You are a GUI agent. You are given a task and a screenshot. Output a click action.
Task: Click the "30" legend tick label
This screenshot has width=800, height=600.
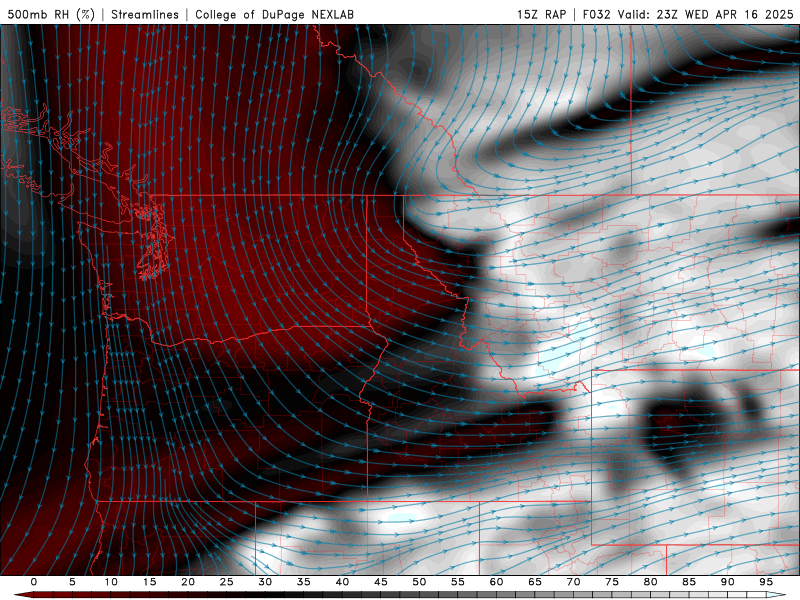265,582
